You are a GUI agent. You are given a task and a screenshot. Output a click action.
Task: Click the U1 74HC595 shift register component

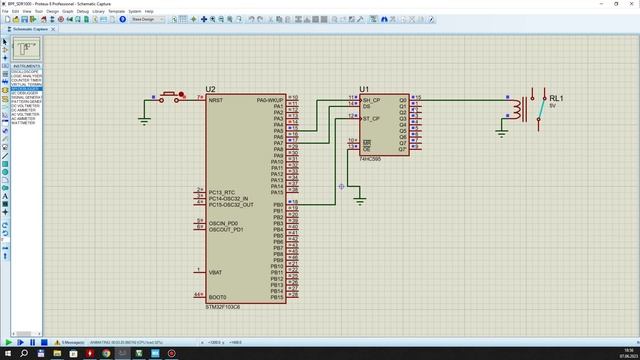[x=384, y=124]
